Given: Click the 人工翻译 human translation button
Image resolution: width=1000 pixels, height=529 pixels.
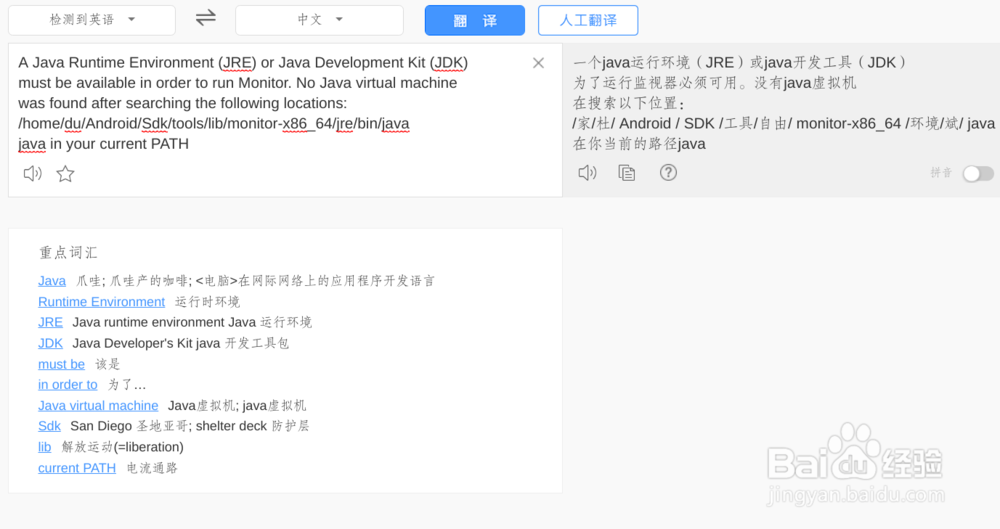Looking at the screenshot, I should tap(588, 20).
